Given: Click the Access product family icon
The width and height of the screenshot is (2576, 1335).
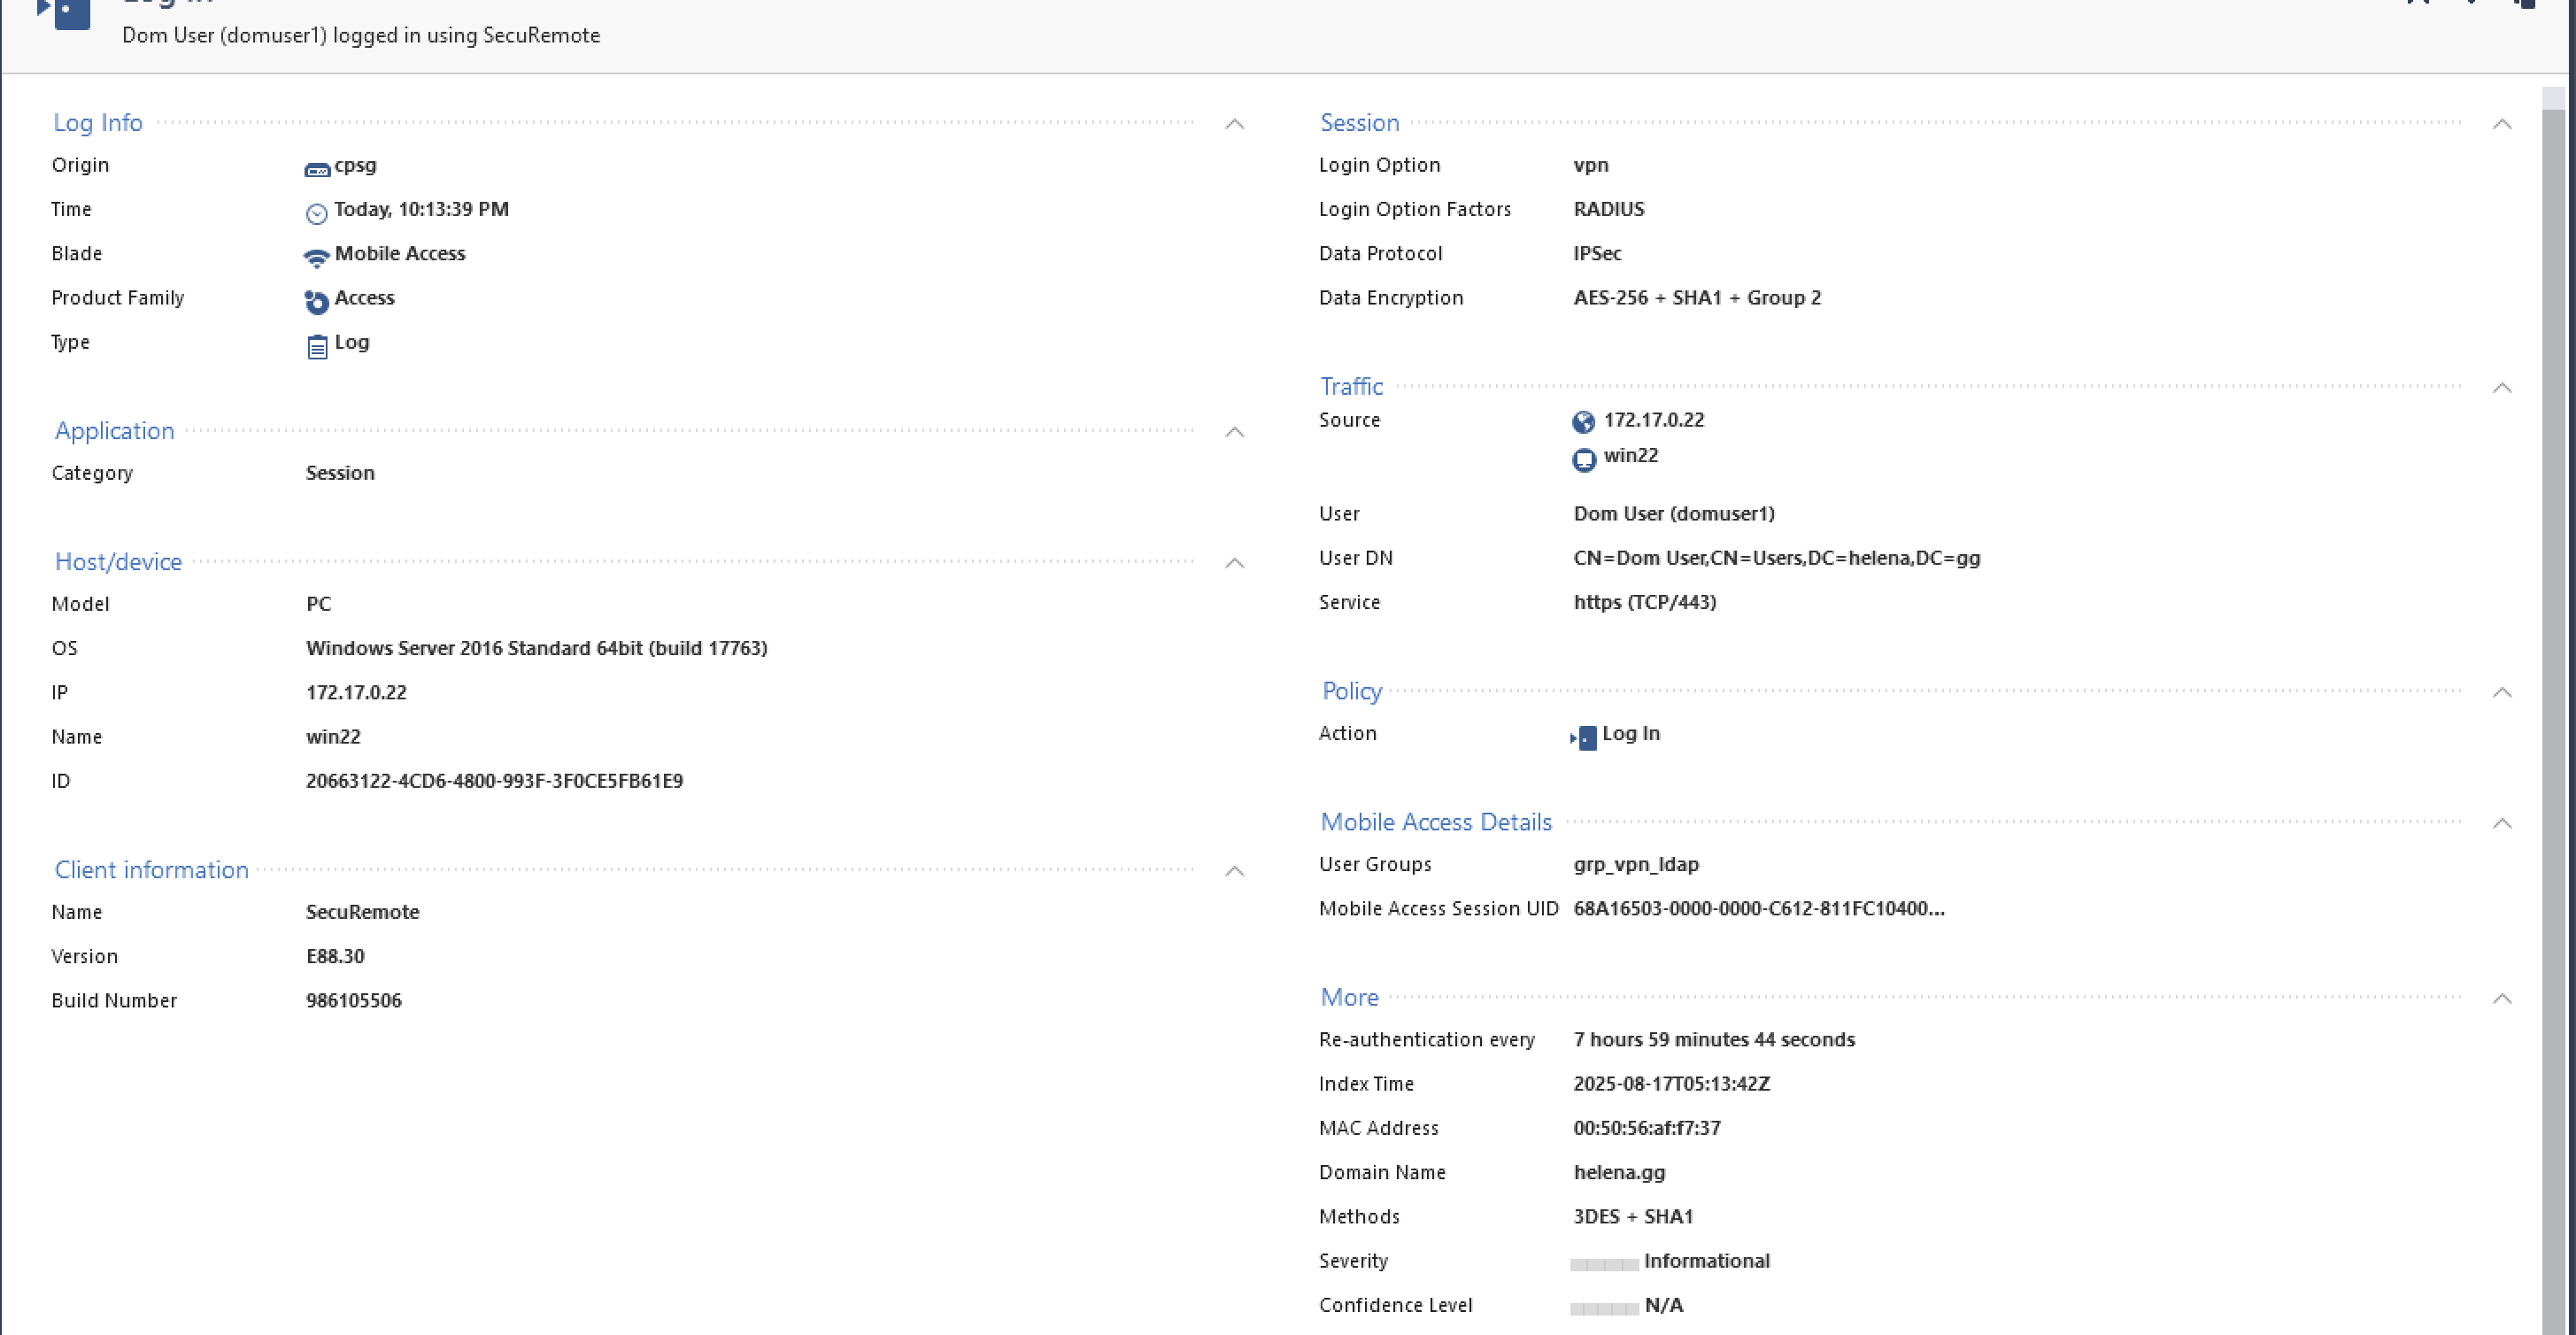Looking at the screenshot, I should pos(316,301).
